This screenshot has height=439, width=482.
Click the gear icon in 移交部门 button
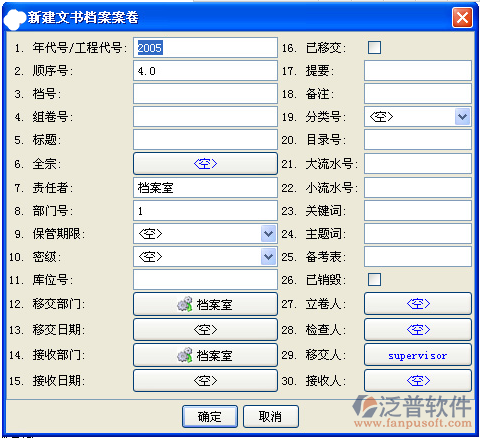pos(185,304)
